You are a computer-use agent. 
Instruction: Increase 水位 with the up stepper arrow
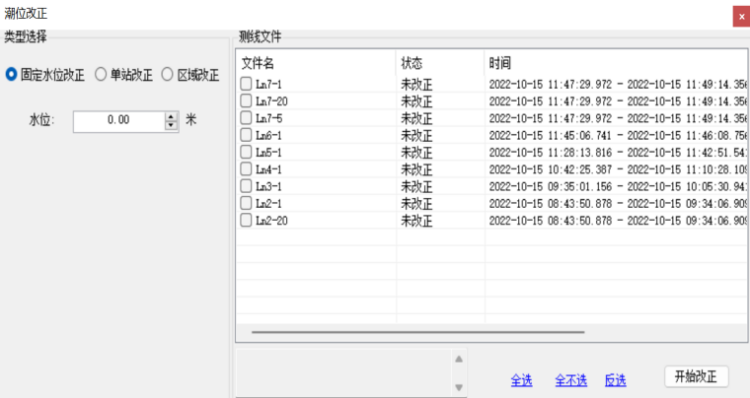click(171, 116)
